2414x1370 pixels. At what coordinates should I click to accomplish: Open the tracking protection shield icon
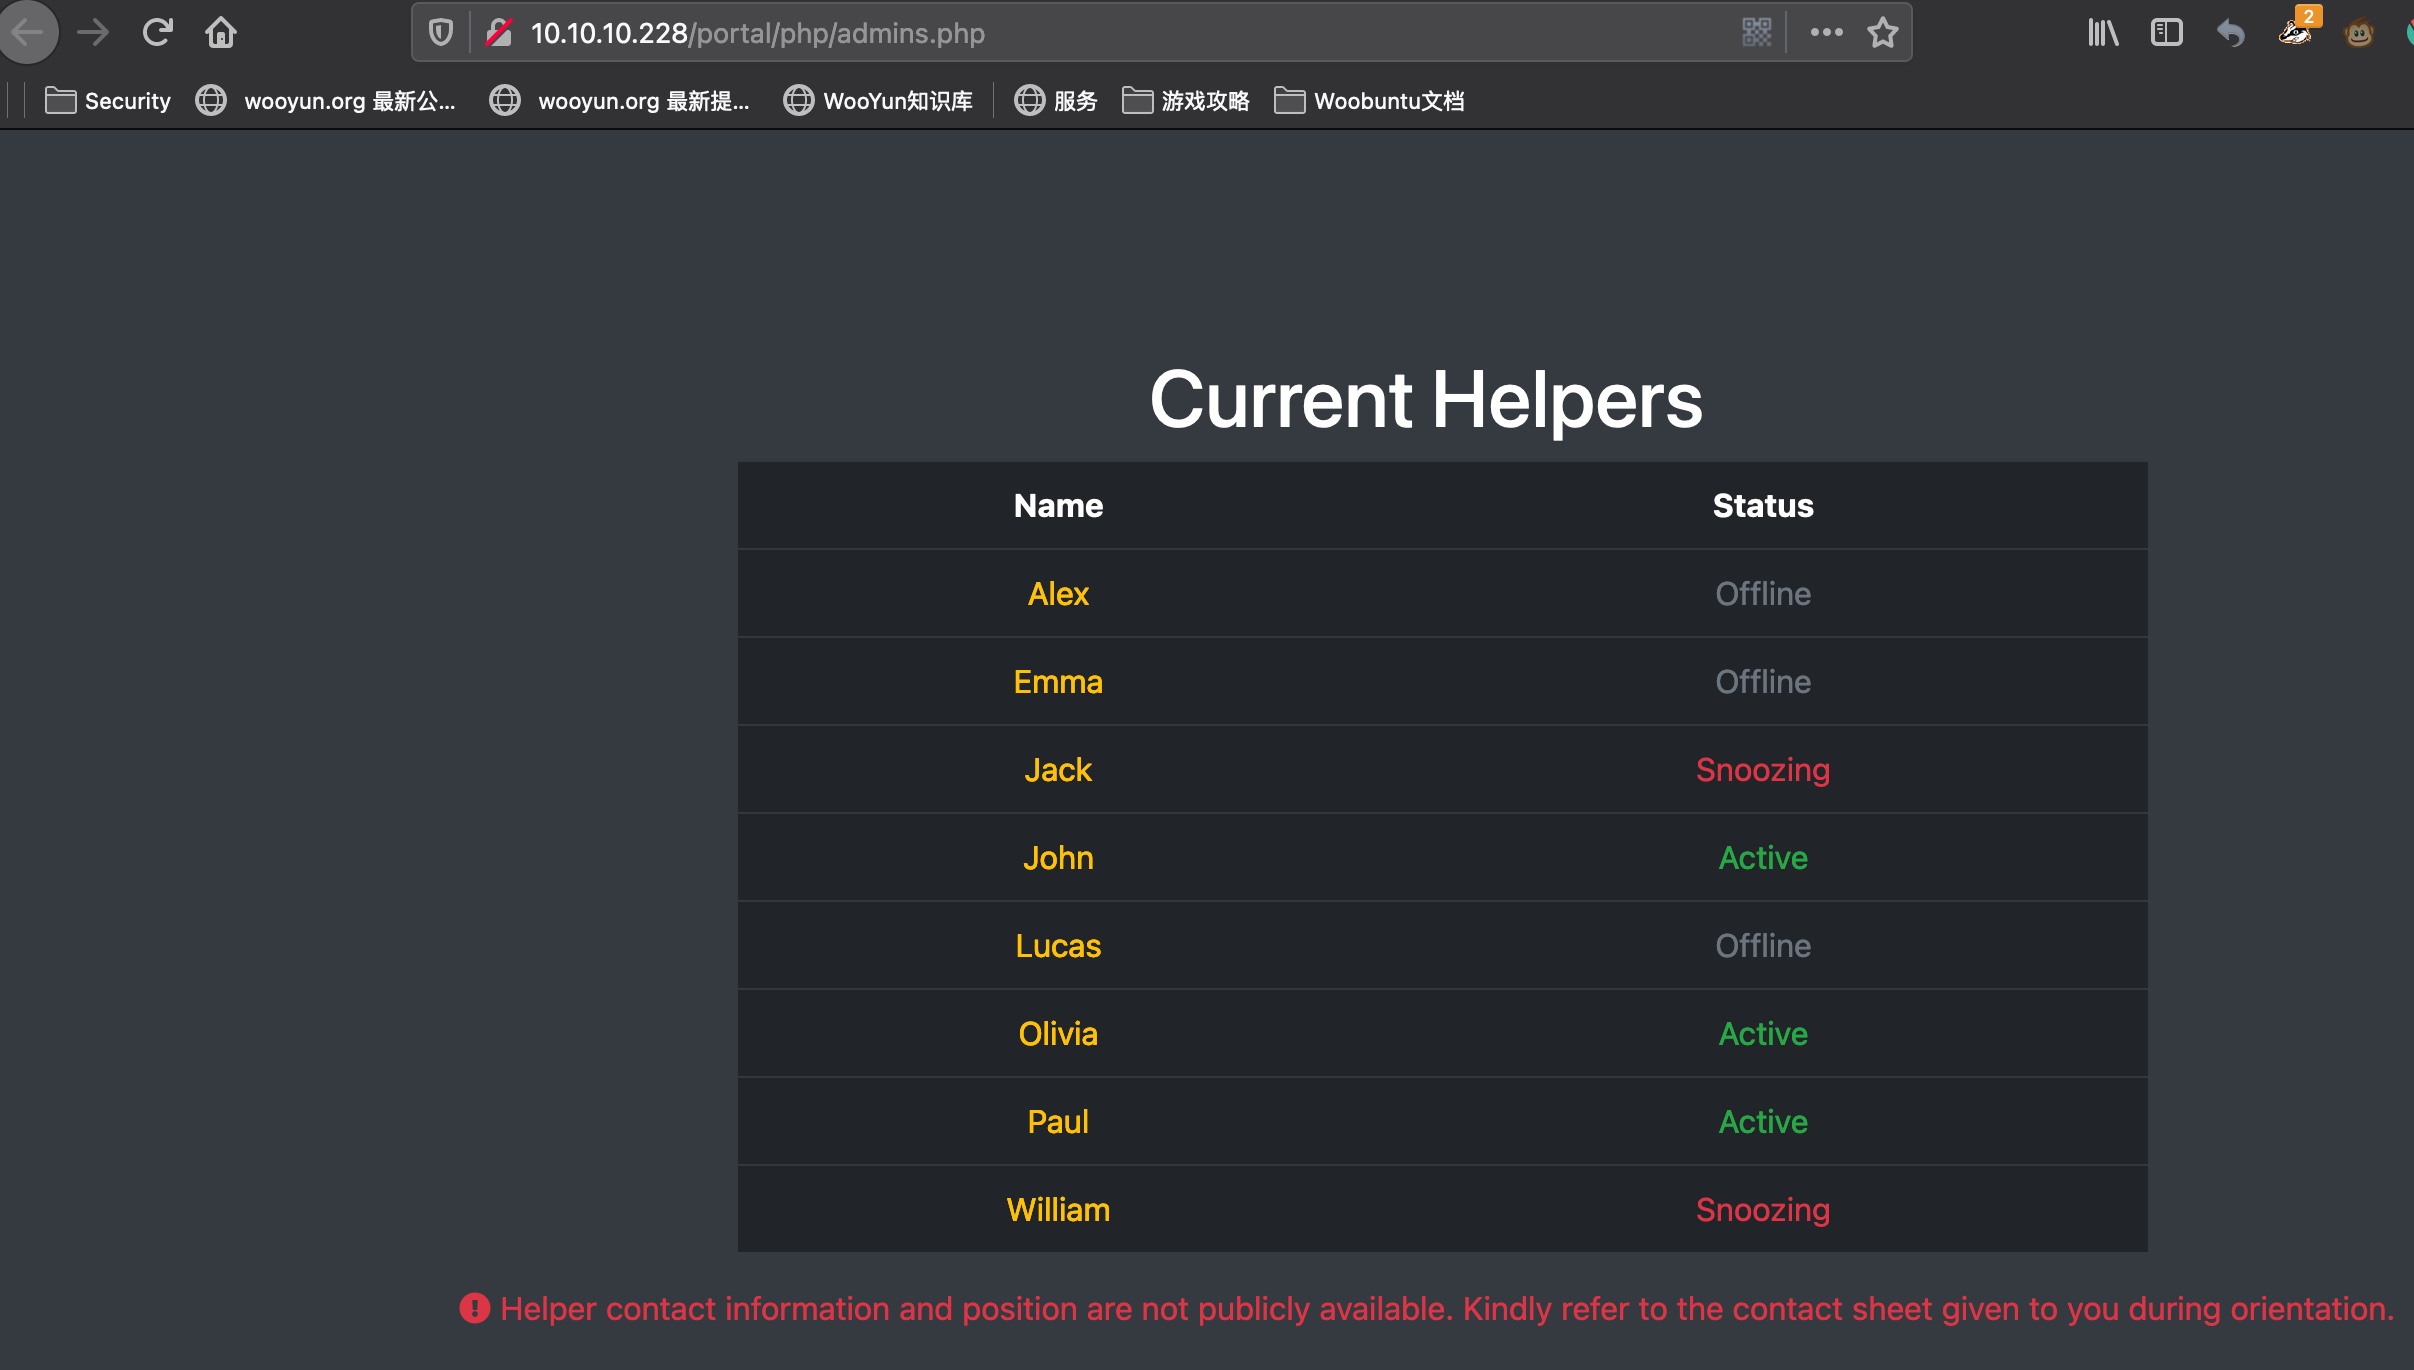click(441, 33)
